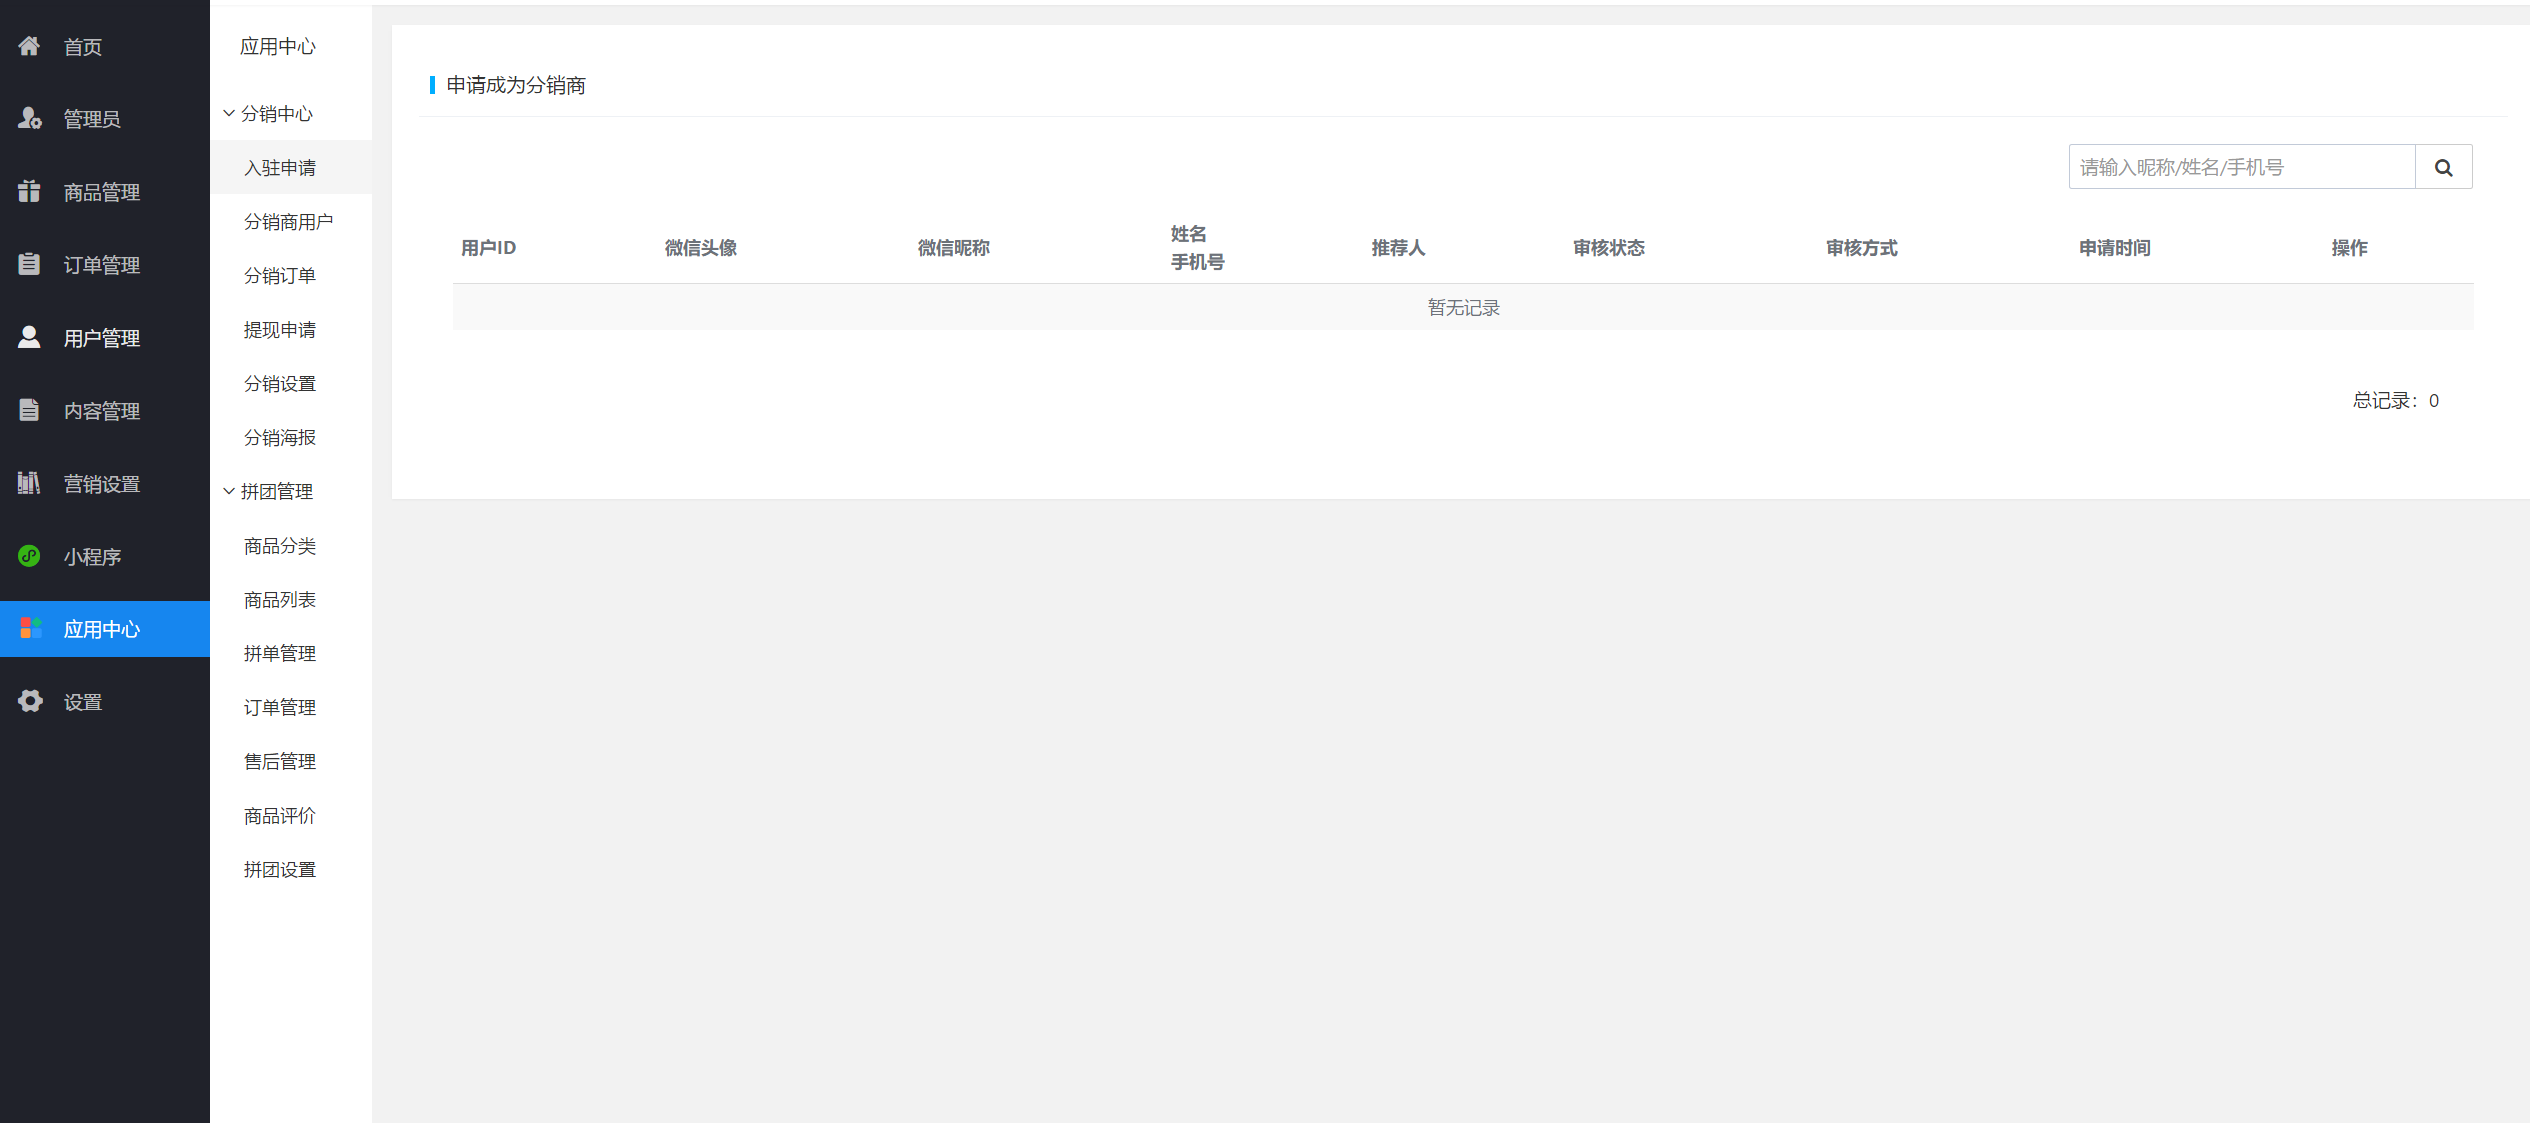Open 分销海报 submenu item
The height and width of the screenshot is (1123, 2530).
(x=280, y=438)
